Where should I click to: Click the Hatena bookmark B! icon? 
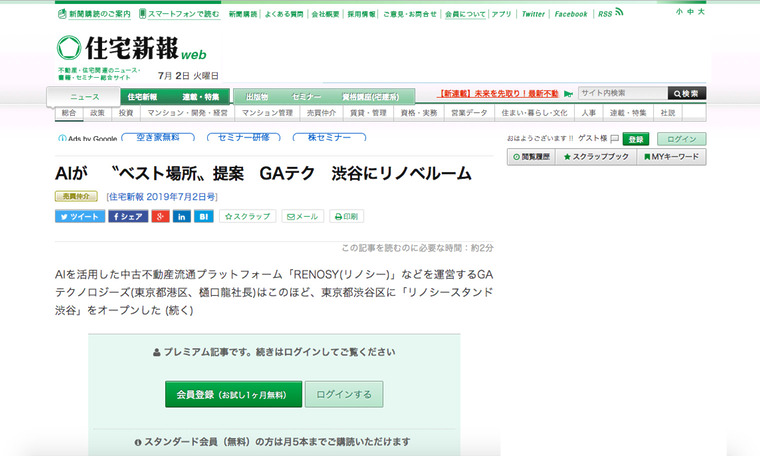coord(204,216)
